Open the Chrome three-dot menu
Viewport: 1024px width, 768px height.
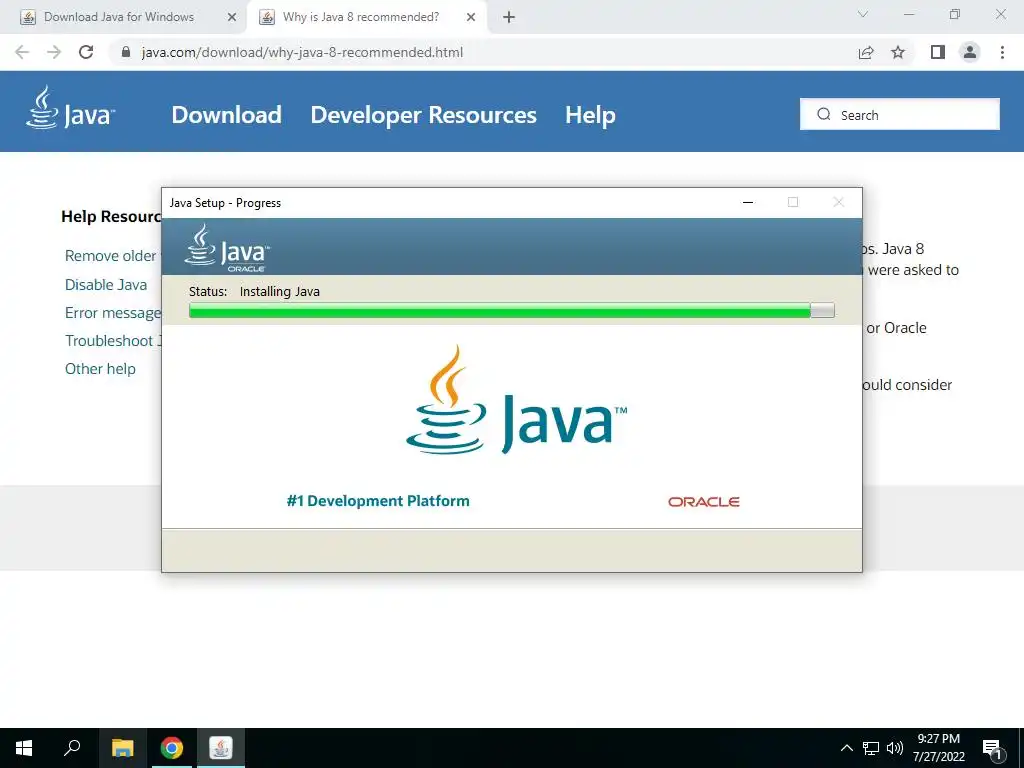pos(1002,52)
